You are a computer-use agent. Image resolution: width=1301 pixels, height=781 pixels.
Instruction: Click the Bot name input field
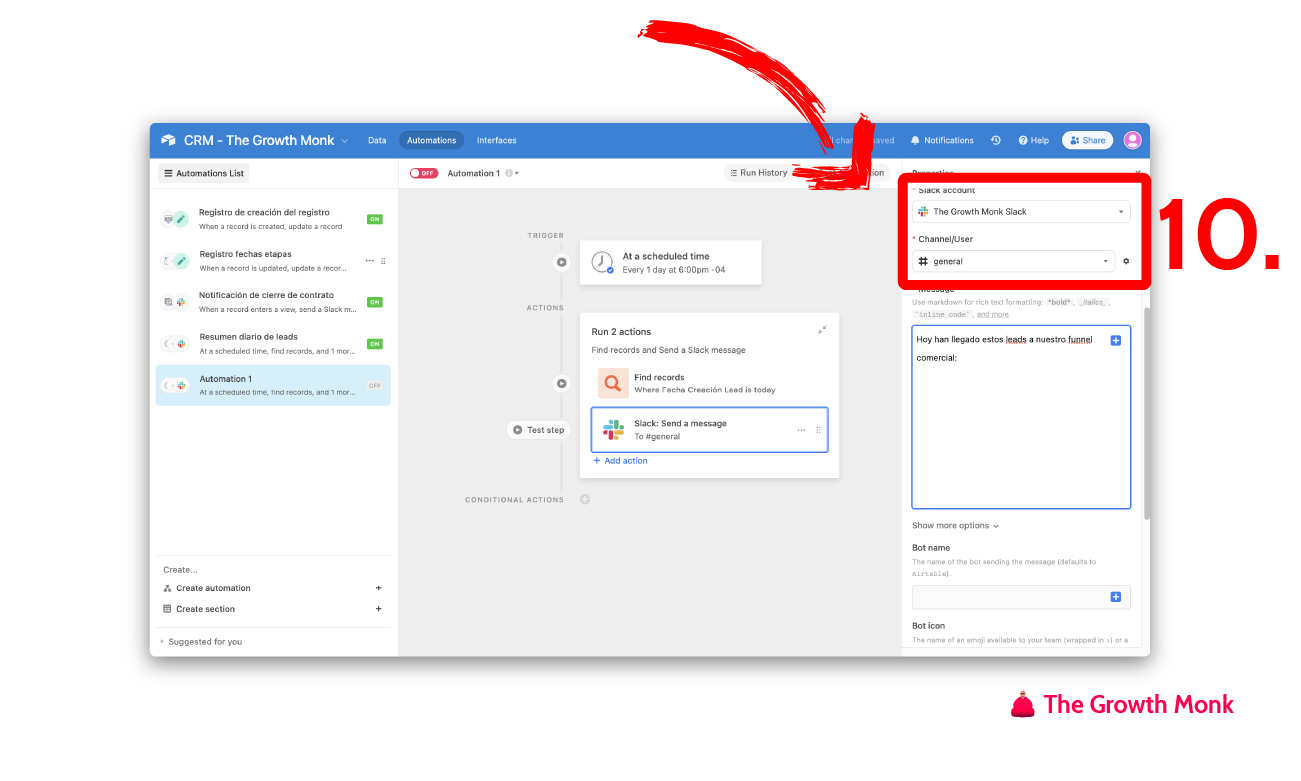pyautogui.click(x=1021, y=597)
